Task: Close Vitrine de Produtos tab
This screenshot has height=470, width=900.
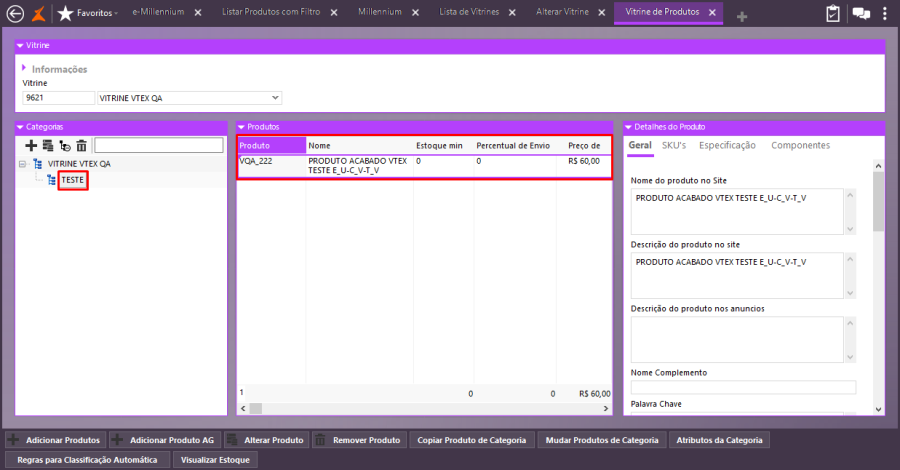Action: (x=712, y=13)
